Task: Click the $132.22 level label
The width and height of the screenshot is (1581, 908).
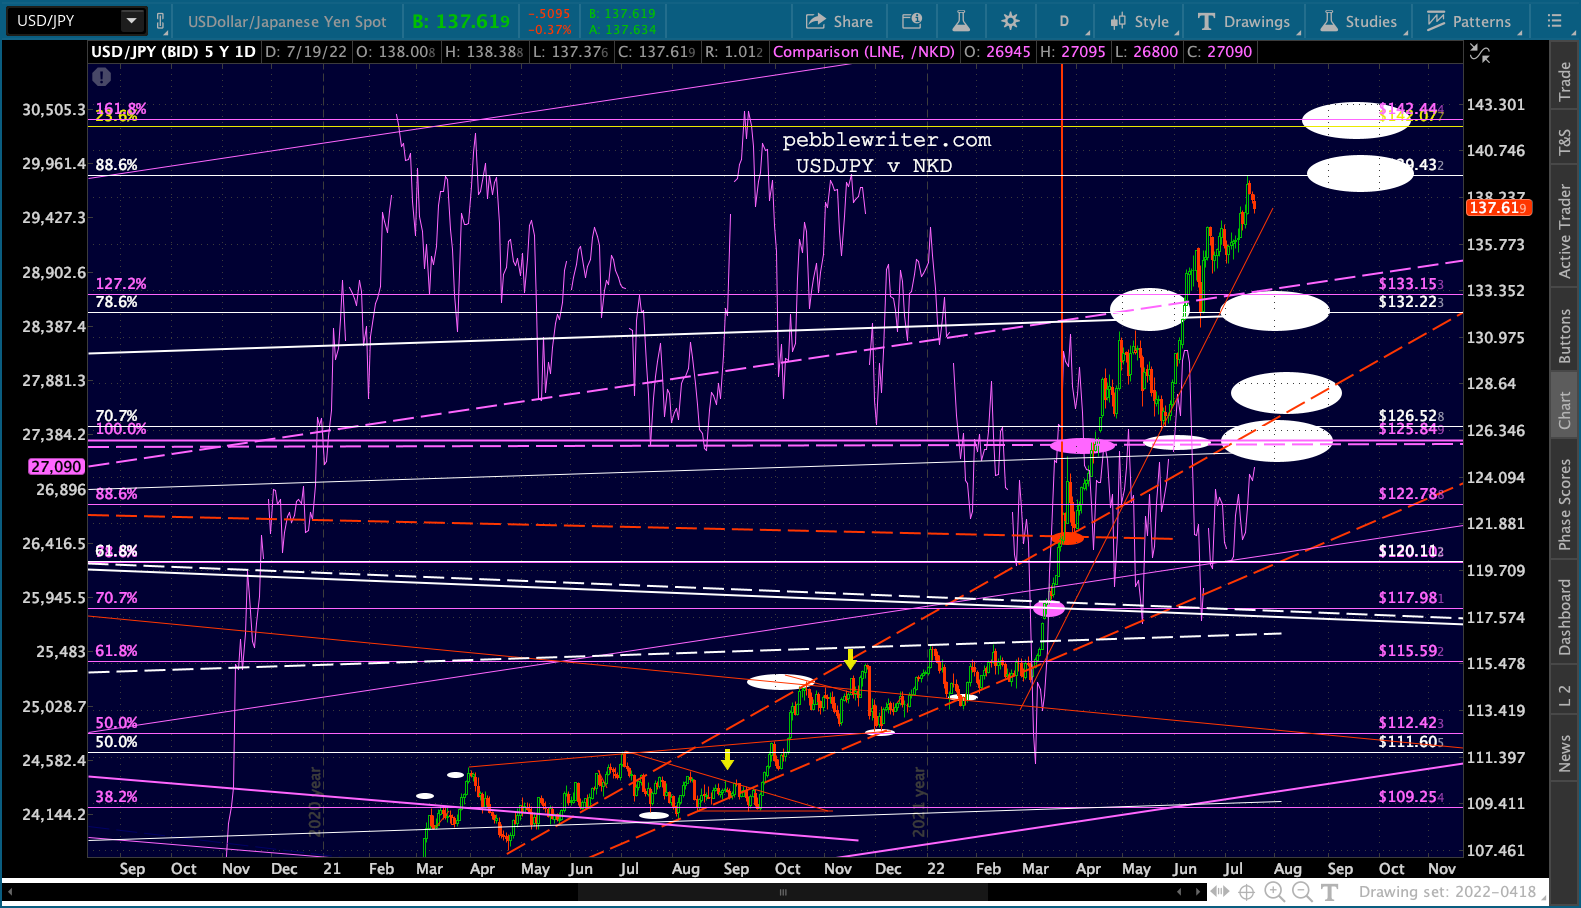Action: (x=1410, y=302)
